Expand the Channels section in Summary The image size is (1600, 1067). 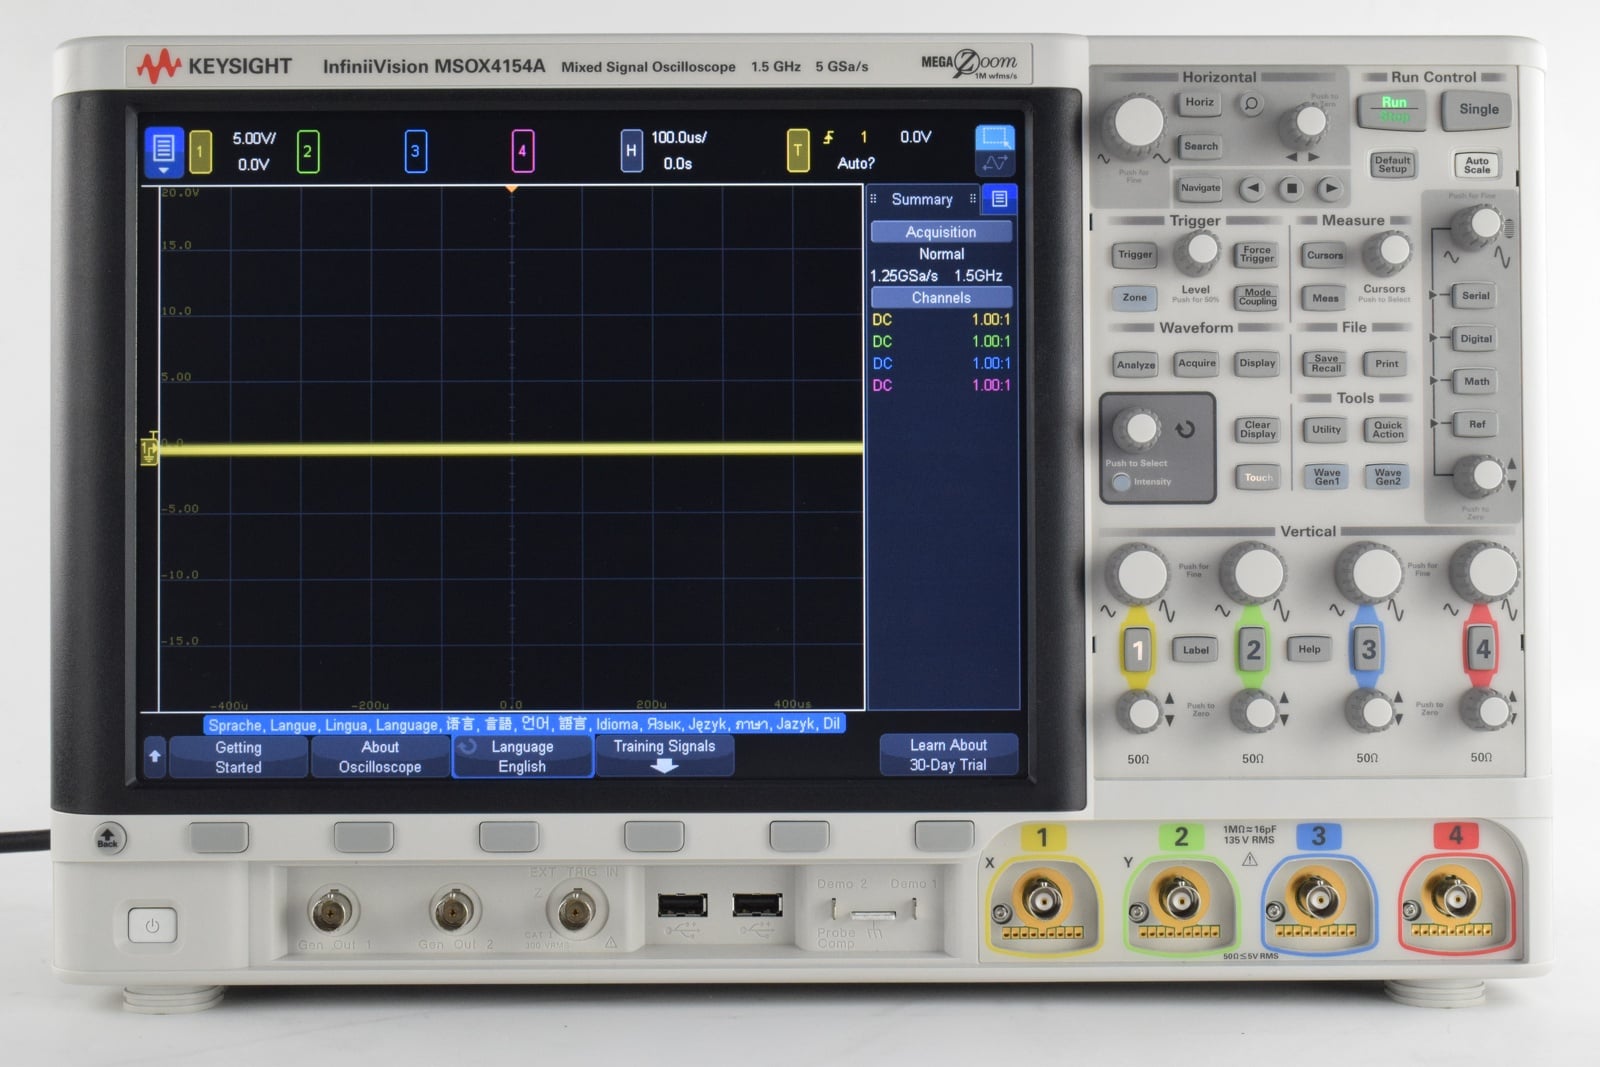(941, 298)
